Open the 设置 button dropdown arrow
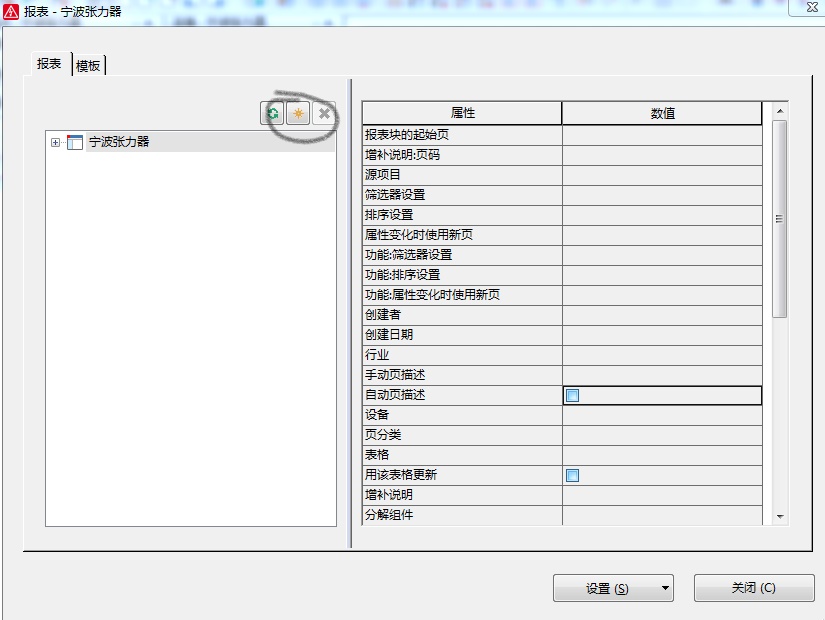The image size is (825, 620). click(x=666, y=588)
